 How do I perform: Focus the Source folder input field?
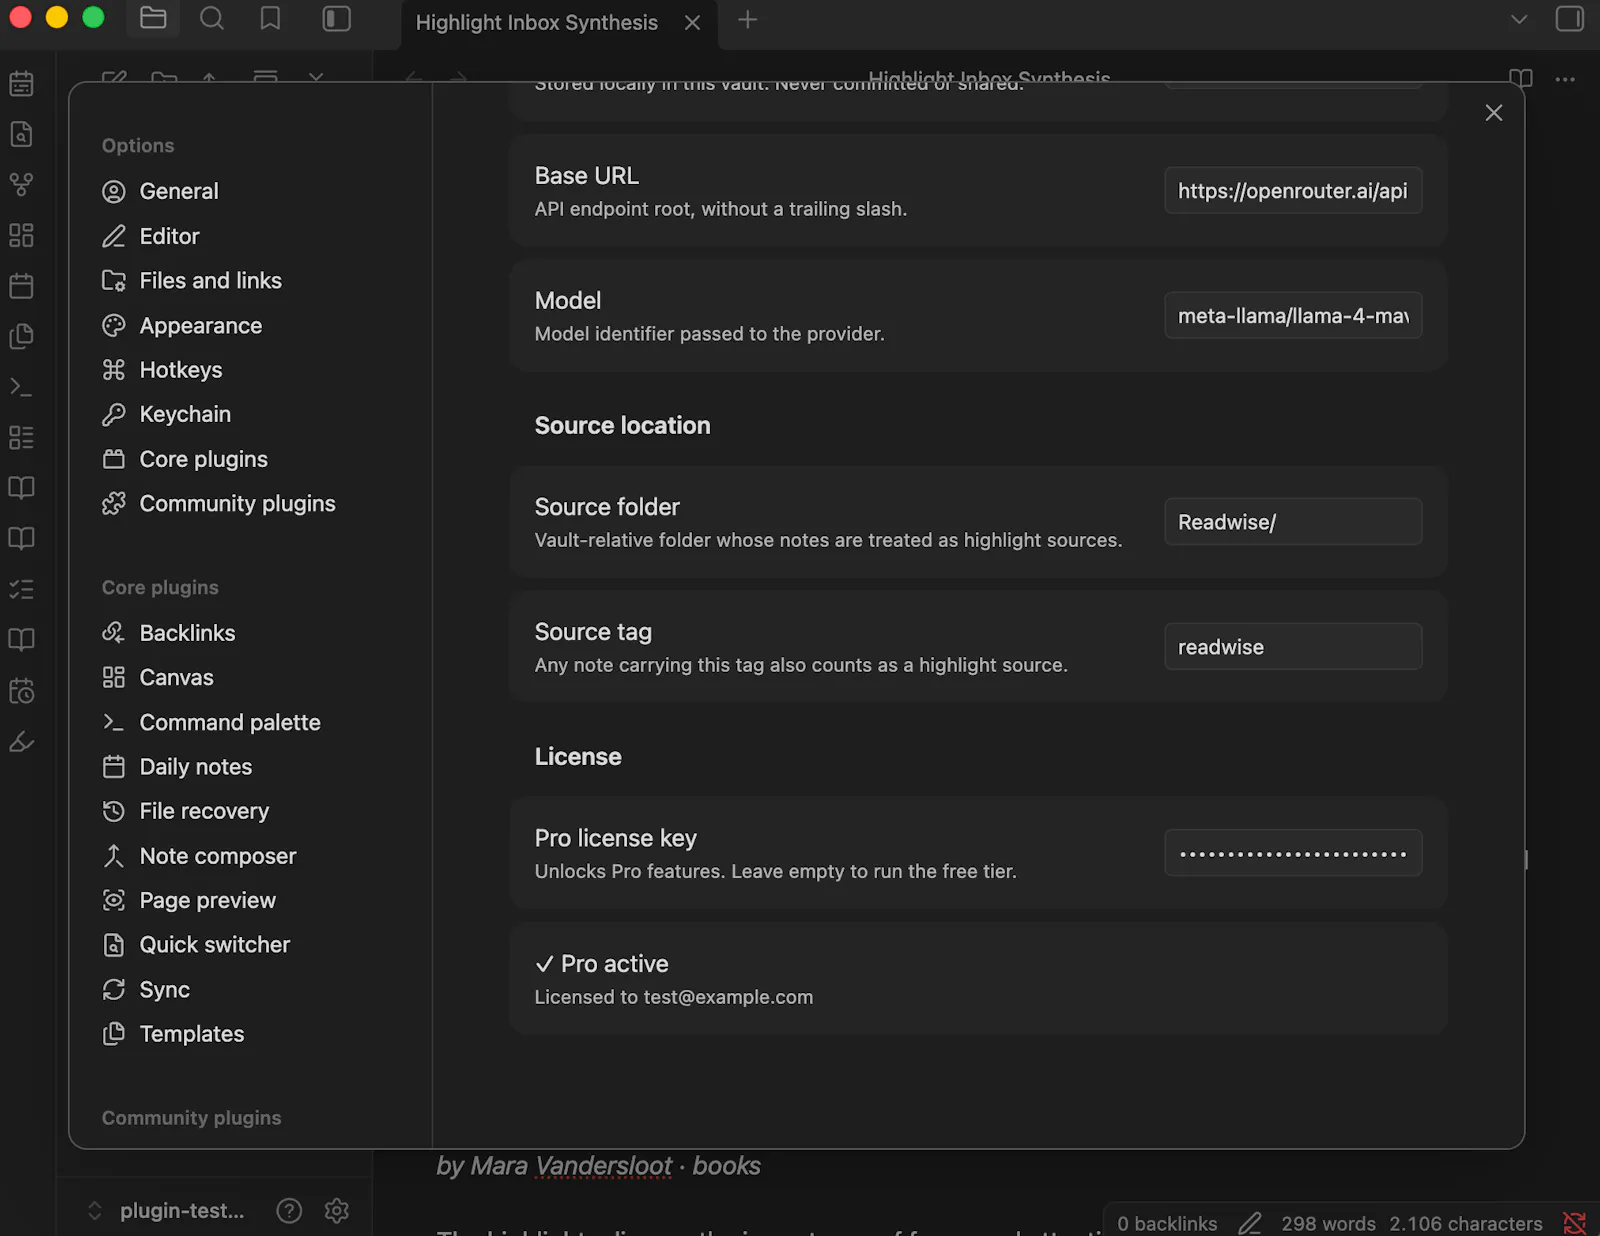tap(1293, 522)
